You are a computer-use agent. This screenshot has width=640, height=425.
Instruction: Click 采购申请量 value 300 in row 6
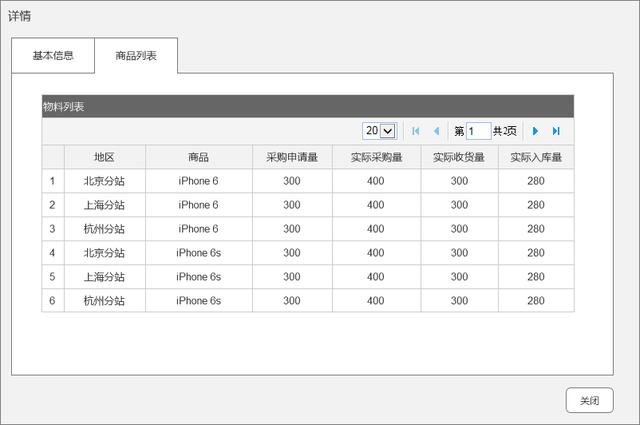(292, 301)
